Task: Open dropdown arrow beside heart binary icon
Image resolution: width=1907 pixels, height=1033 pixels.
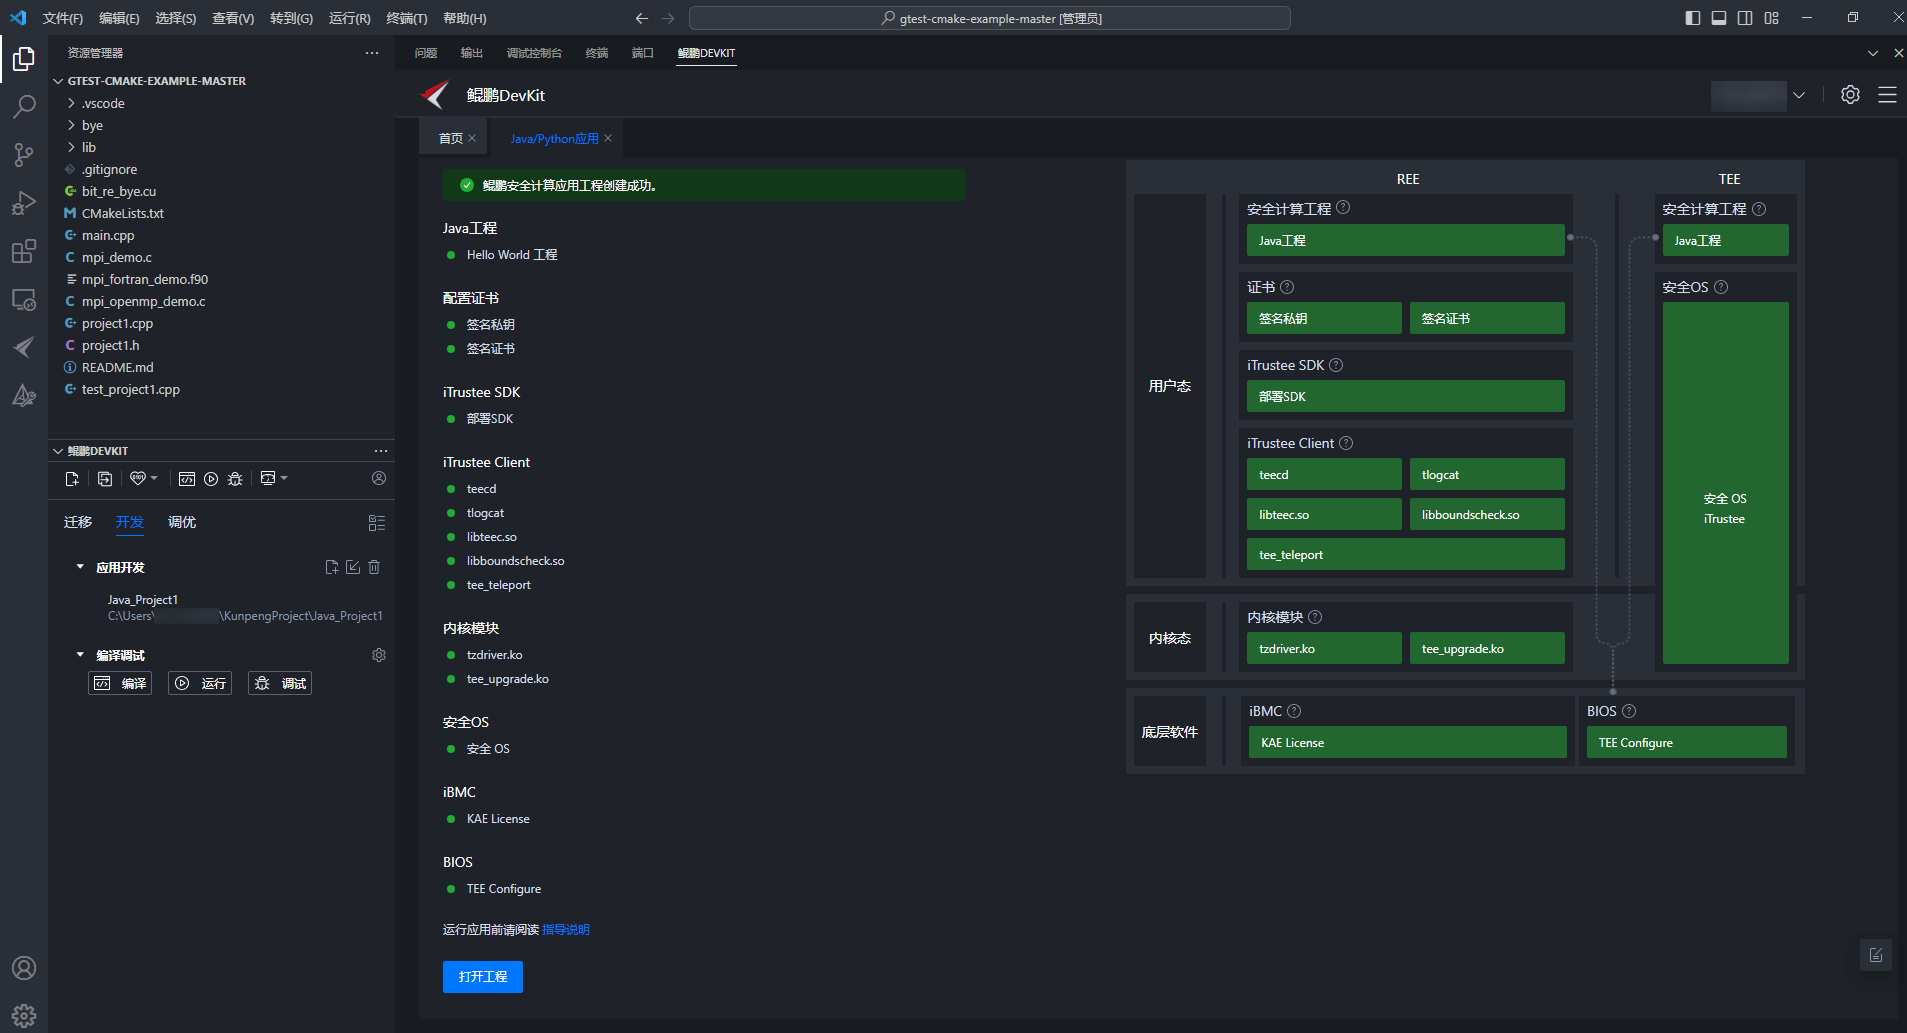Action: pyautogui.click(x=154, y=478)
